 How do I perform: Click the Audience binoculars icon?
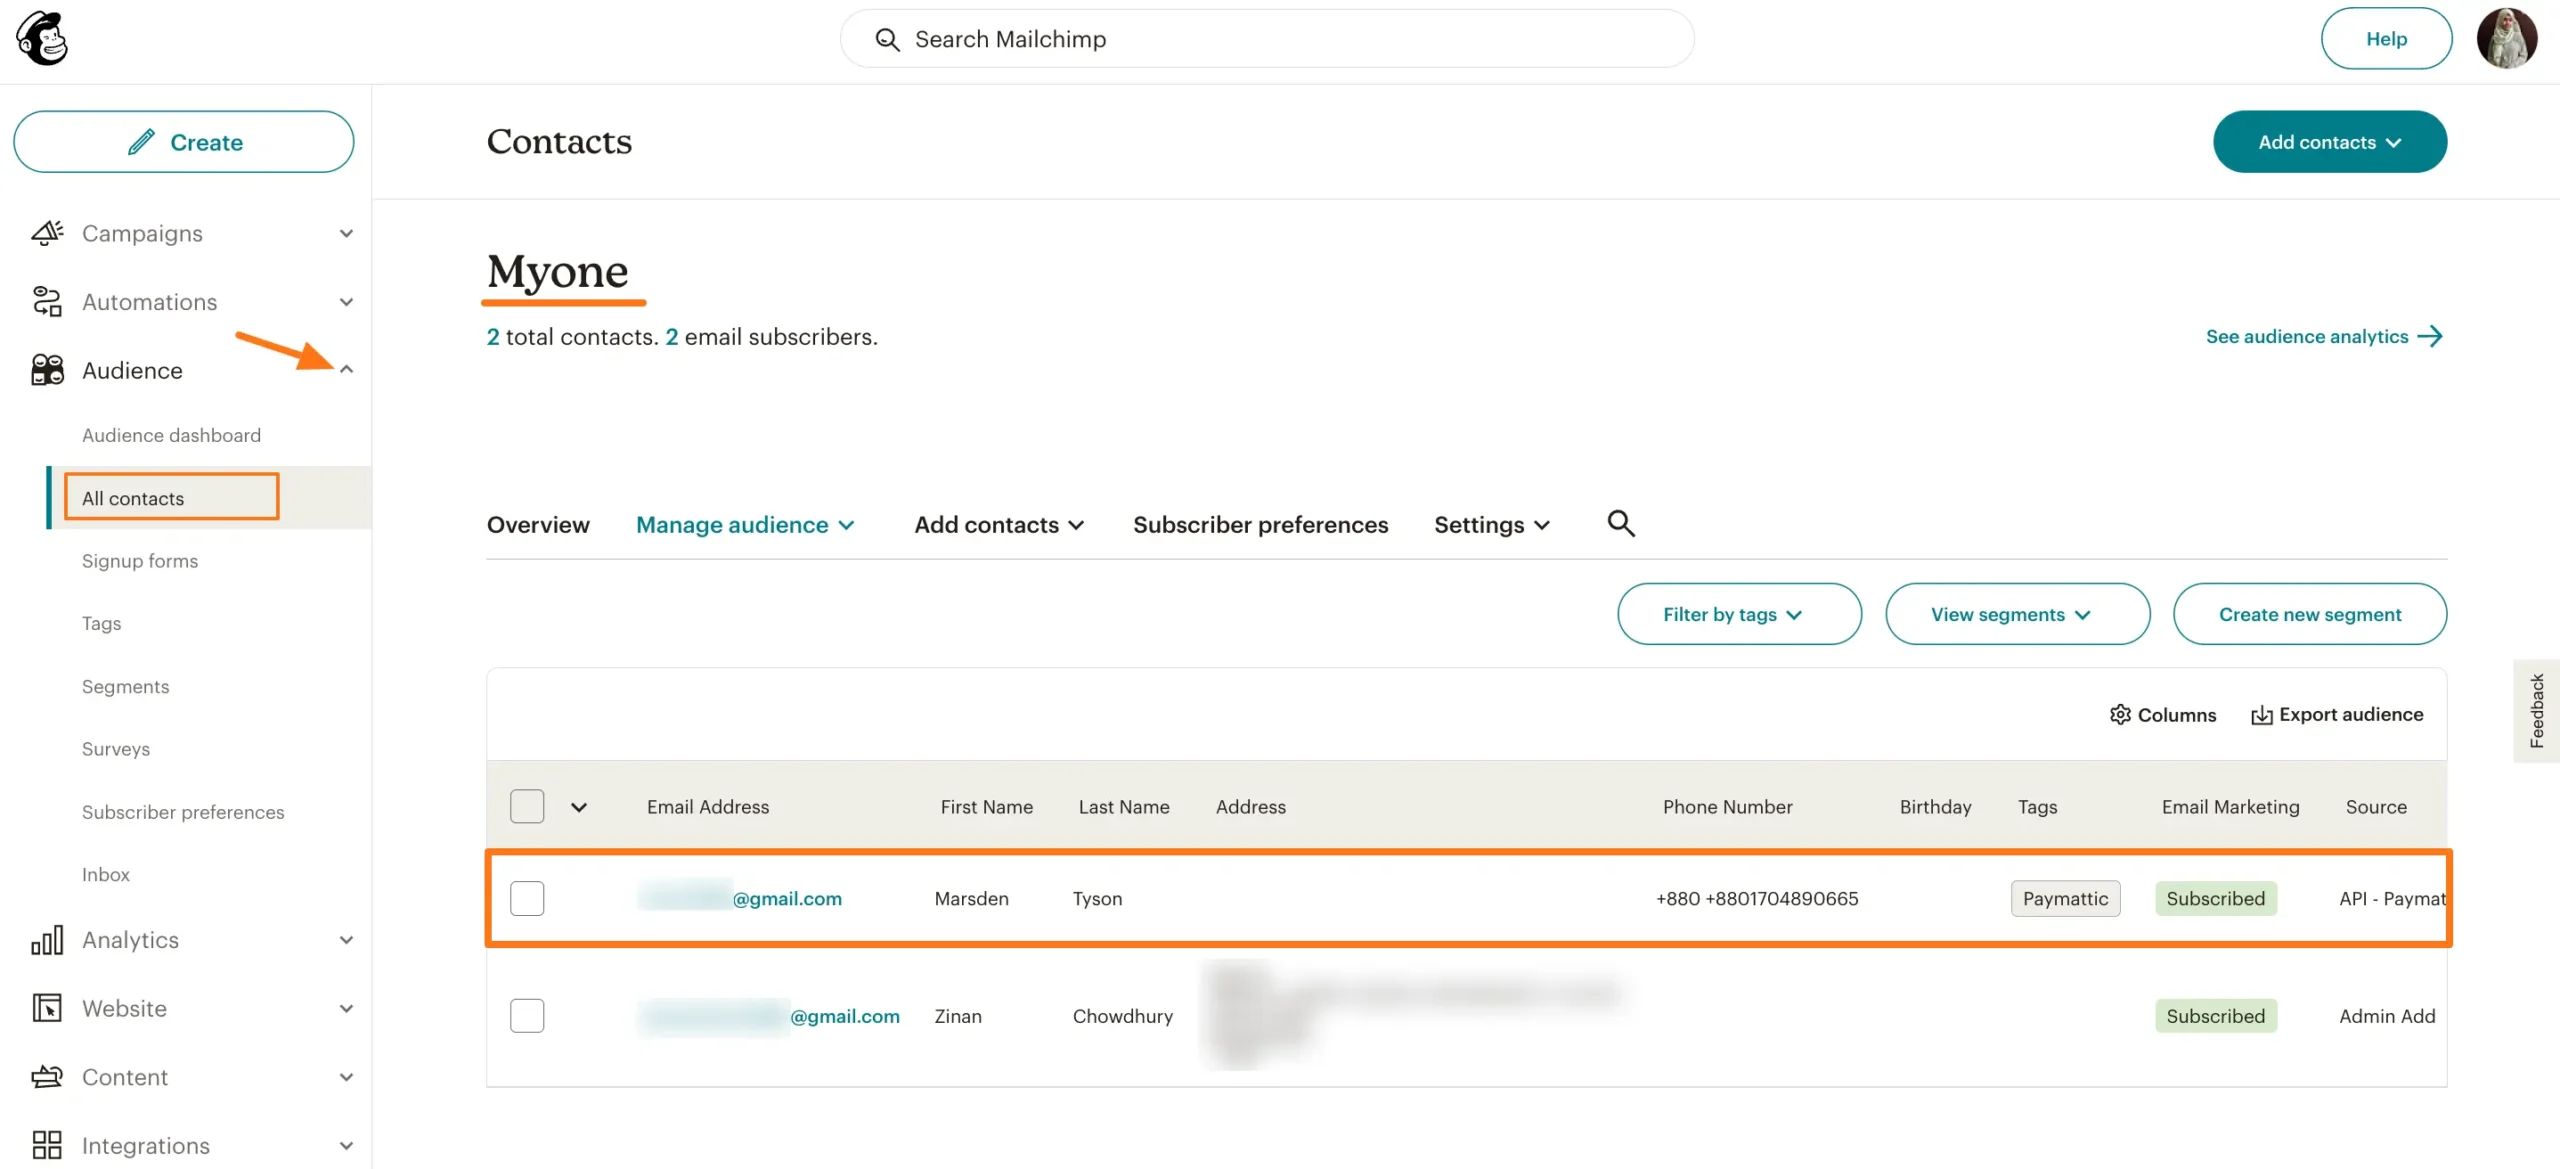46,370
